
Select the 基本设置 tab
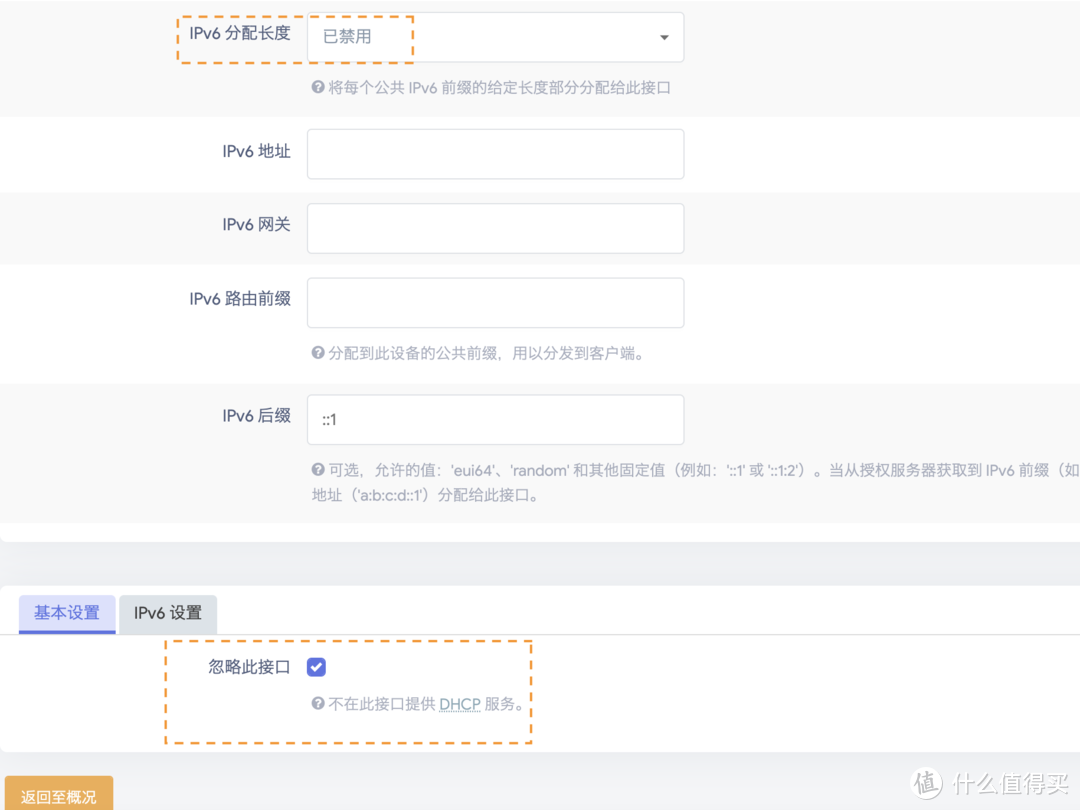tap(66, 614)
